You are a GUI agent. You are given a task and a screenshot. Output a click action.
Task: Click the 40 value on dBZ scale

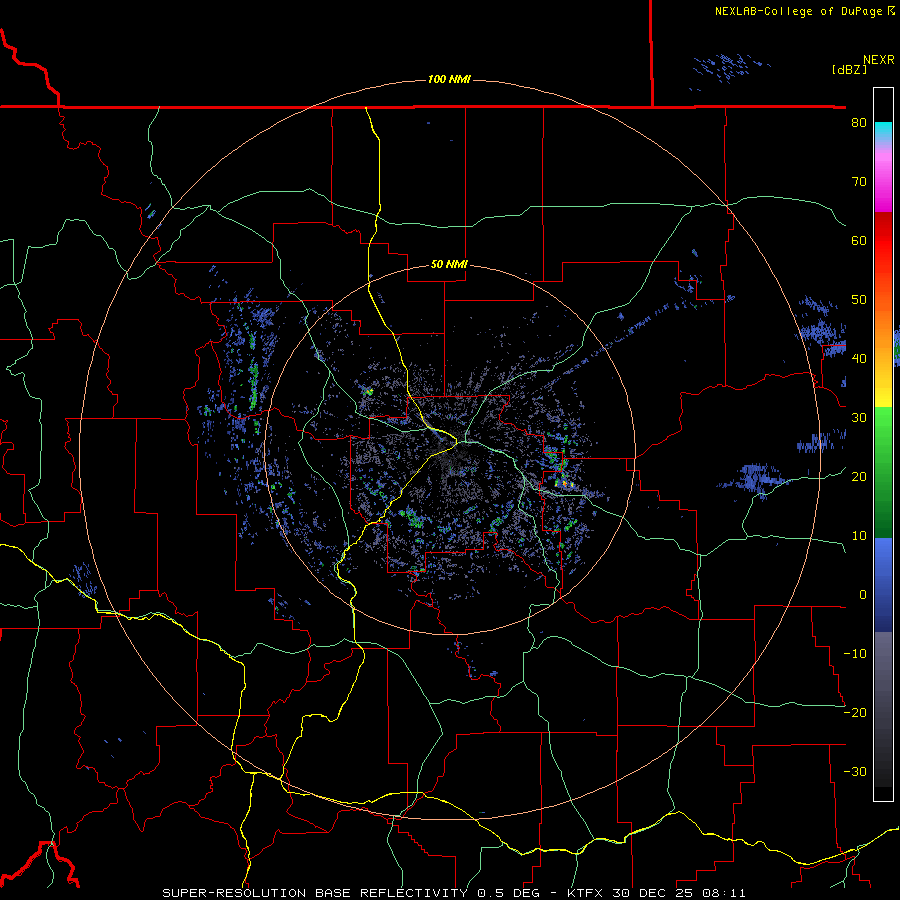click(859, 358)
